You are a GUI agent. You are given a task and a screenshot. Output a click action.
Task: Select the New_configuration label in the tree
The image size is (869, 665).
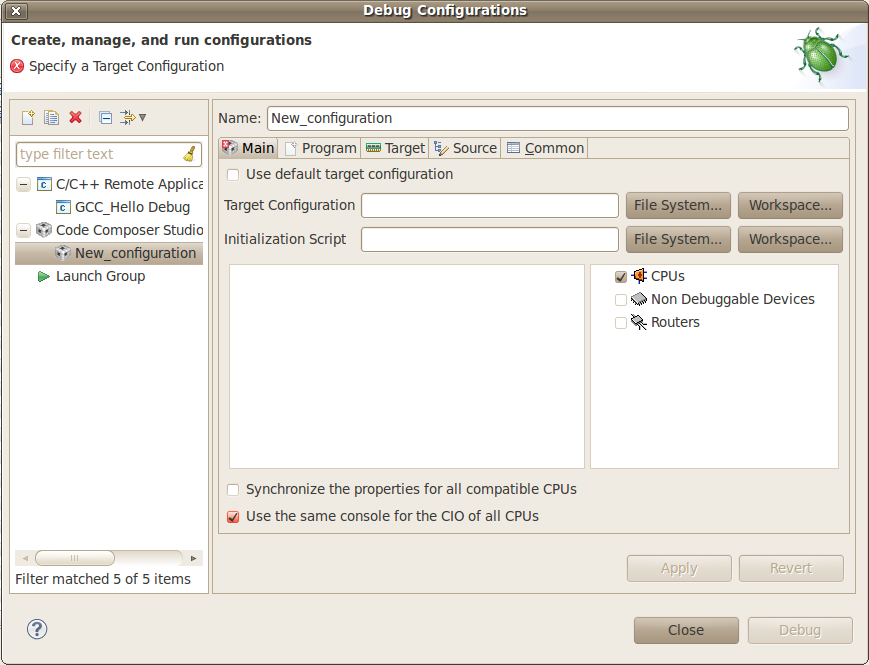pyautogui.click(x=135, y=253)
